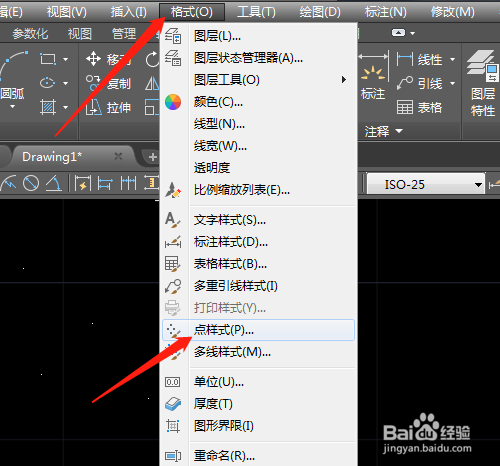Click the 表格 table tool
This screenshot has width=500, height=466.
(419, 107)
